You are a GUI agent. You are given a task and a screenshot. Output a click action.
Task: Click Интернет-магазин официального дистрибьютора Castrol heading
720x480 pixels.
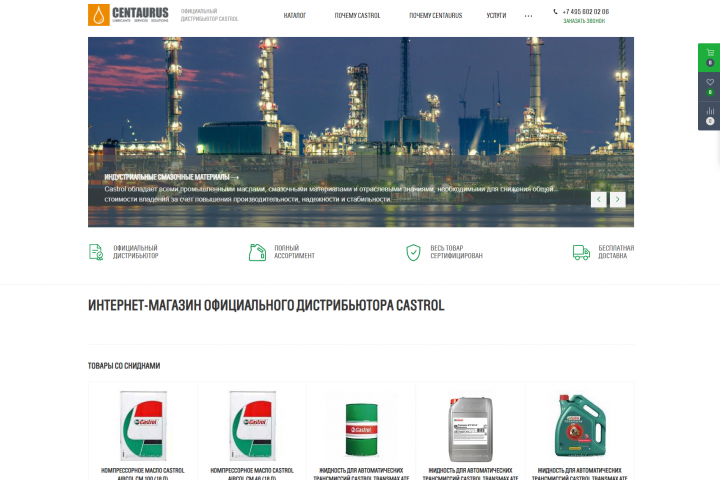tap(266, 305)
